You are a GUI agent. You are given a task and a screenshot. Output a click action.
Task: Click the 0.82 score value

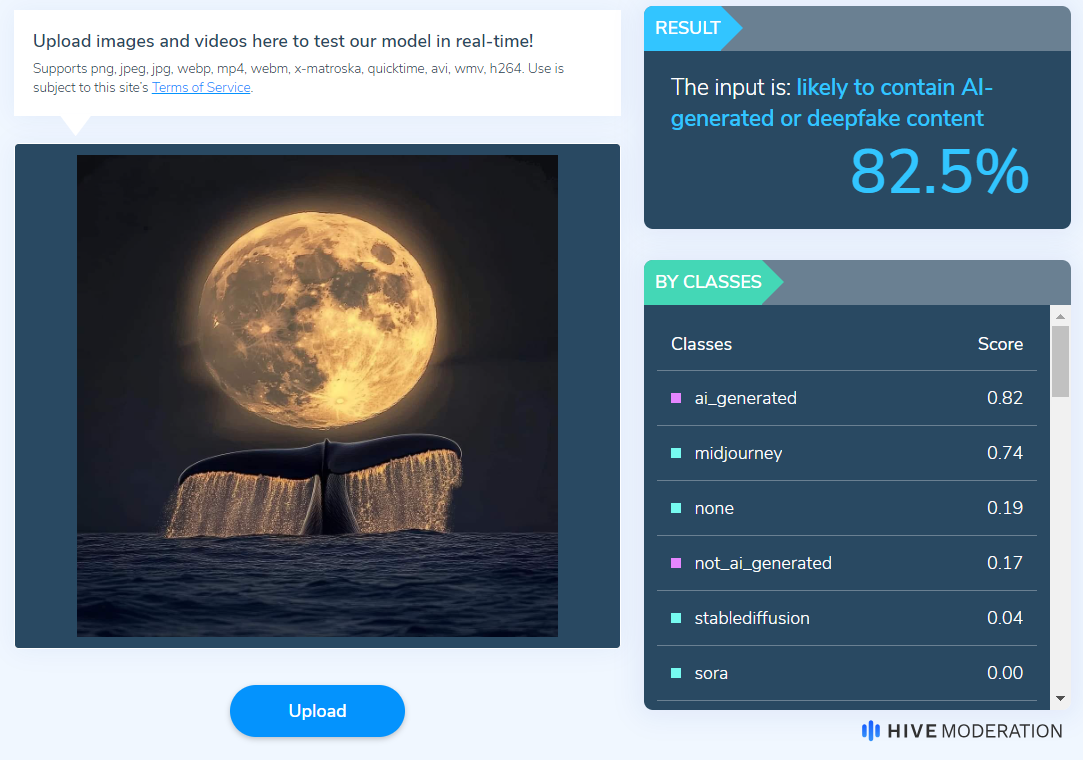tap(1005, 398)
